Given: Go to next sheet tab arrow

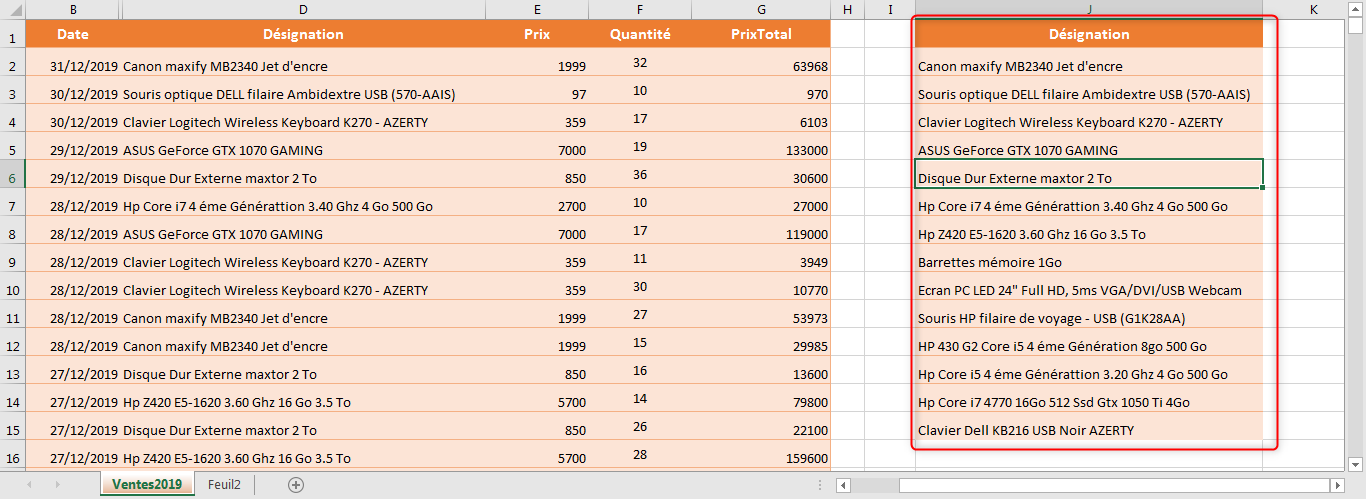Looking at the screenshot, I should (57, 485).
